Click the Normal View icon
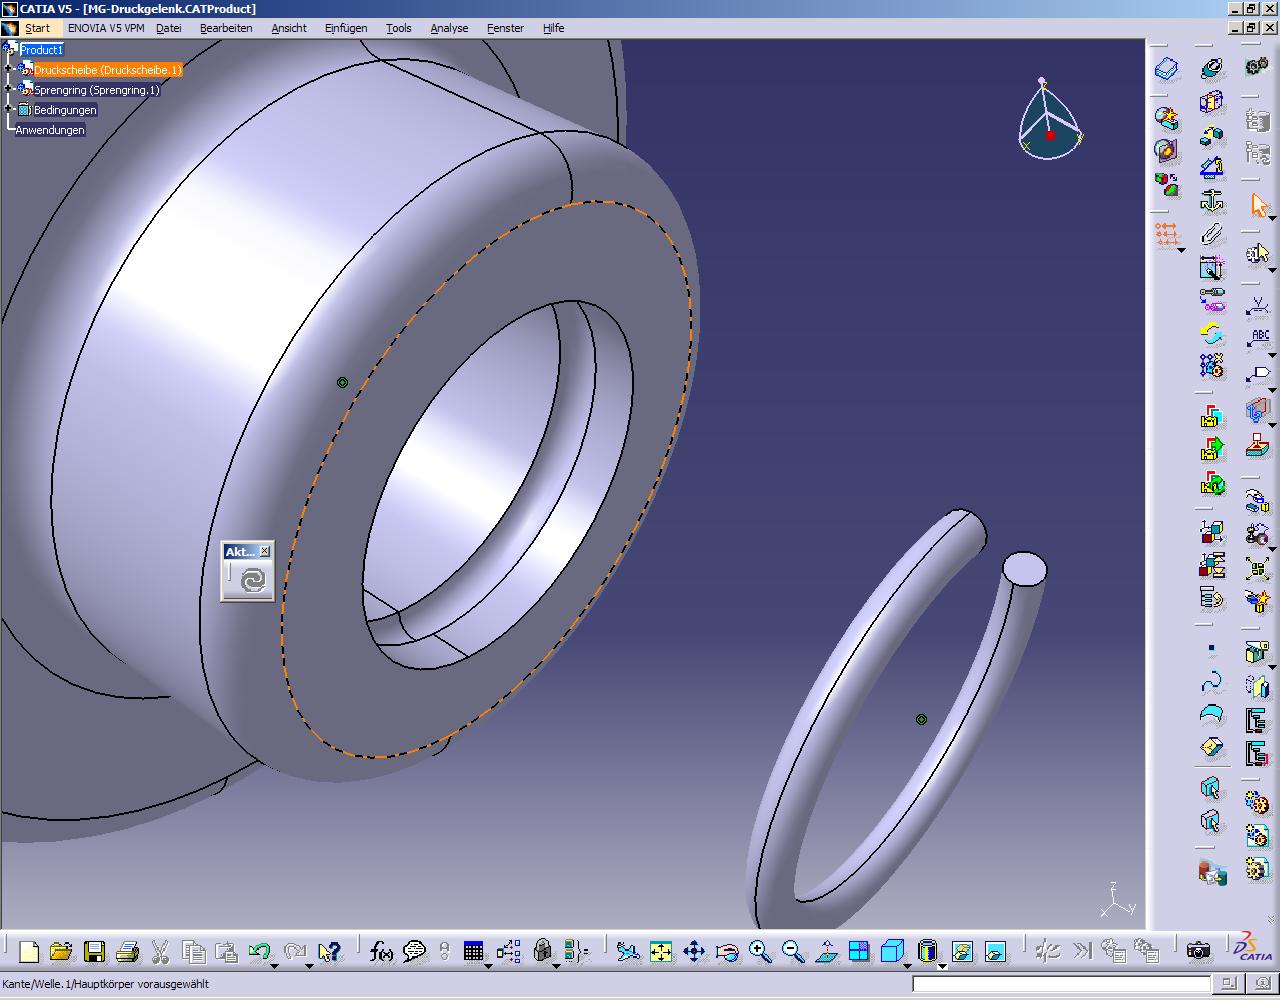The height and width of the screenshot is (1000, 1280). (826, 951)
